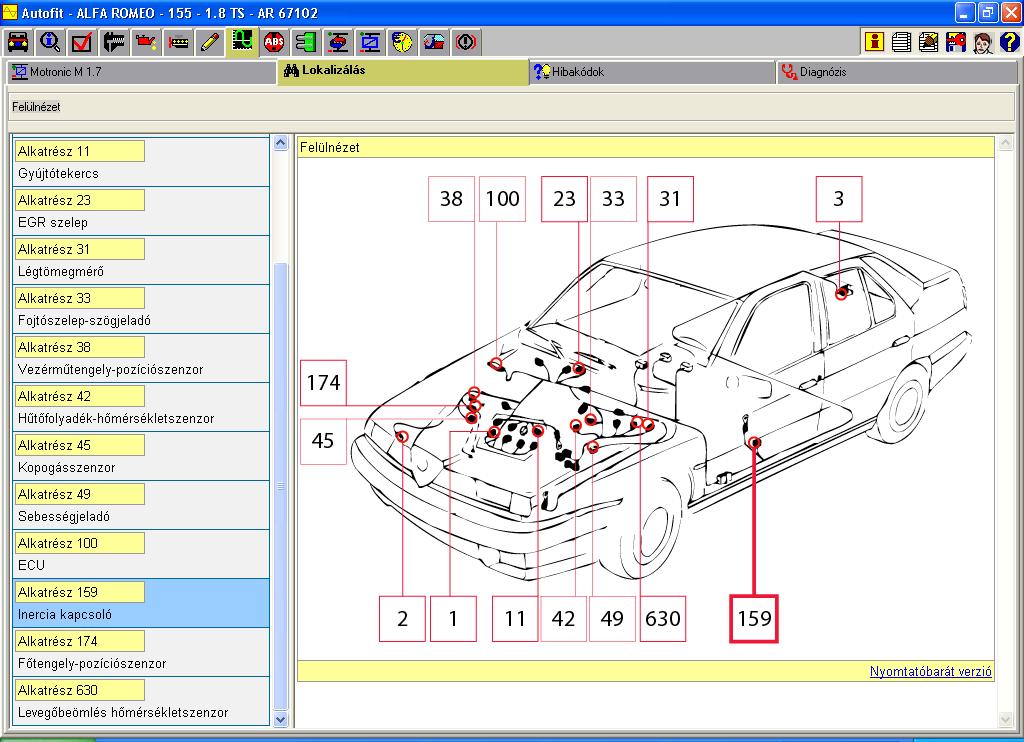Click the component list scroll-up arrow
The width and height of the screenshot is (1024, 742).
281,143
